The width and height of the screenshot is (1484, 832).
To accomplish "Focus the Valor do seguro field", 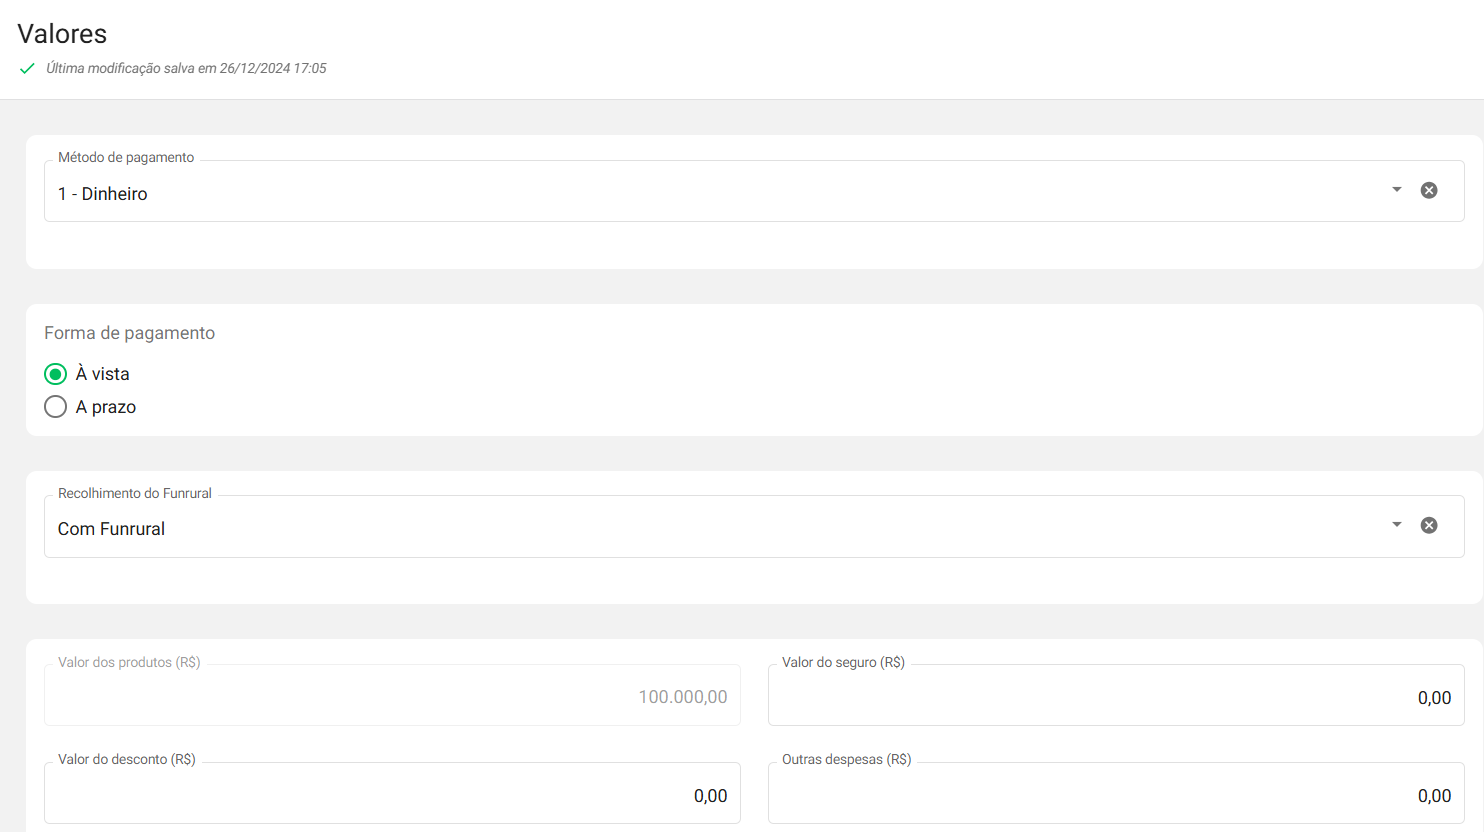I will (x=1115, y=698).
